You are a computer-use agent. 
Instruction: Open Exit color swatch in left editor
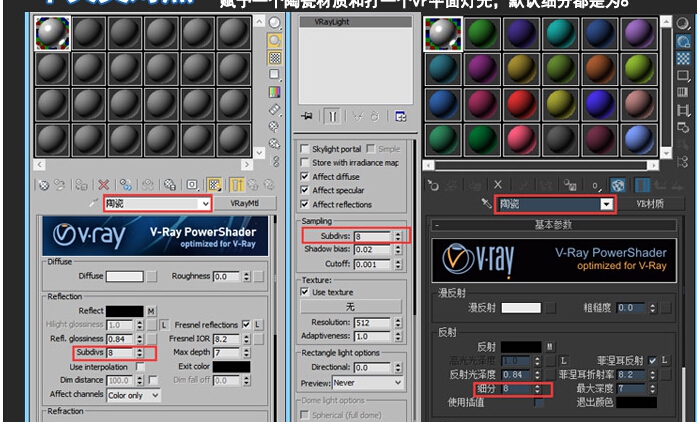(x=231, y=366)
